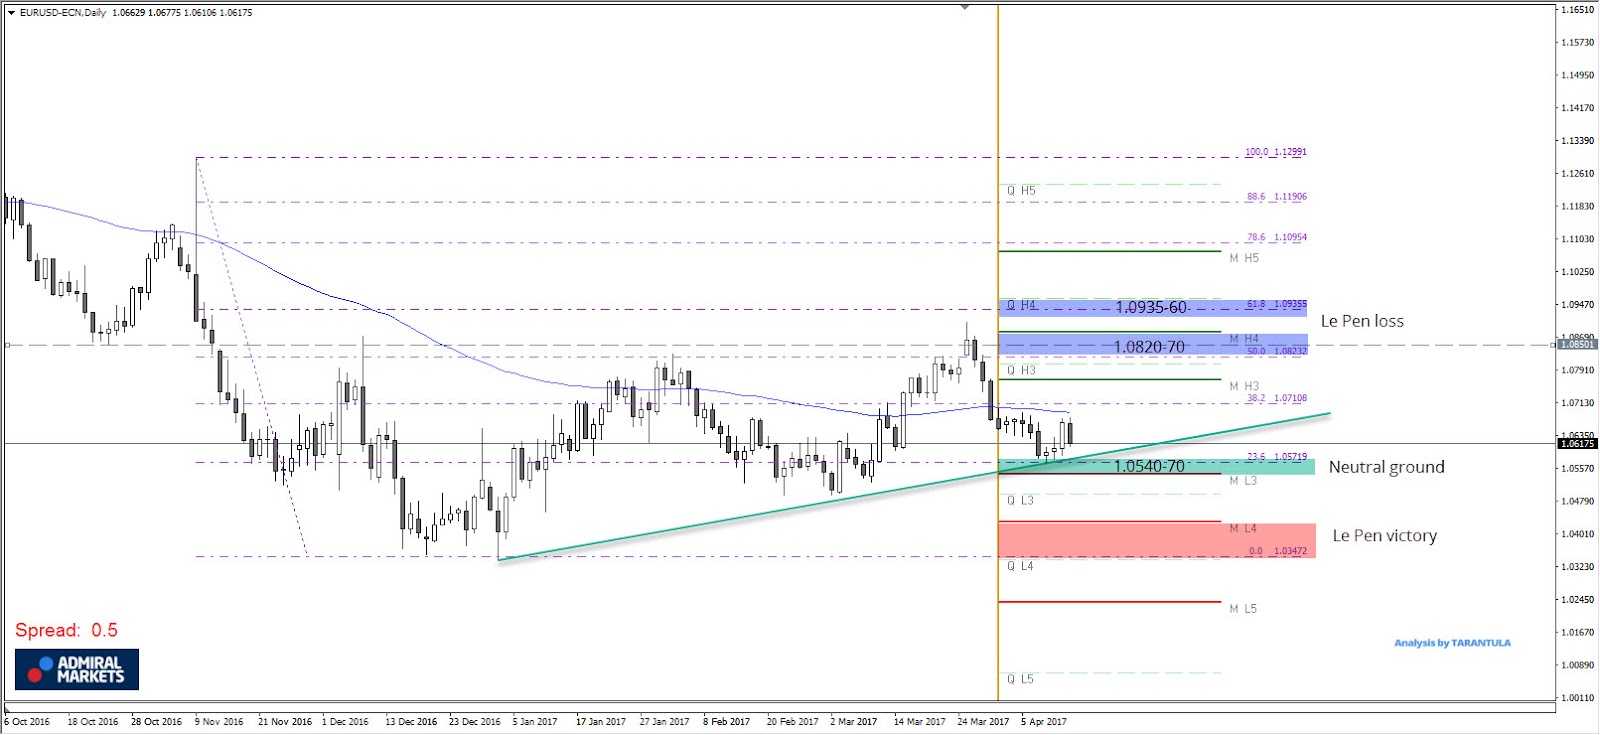The width and height of the screenshot is (1600, 735).
Task: Click the 'Analysis by TARANTULA' text
Action: 1452,643
